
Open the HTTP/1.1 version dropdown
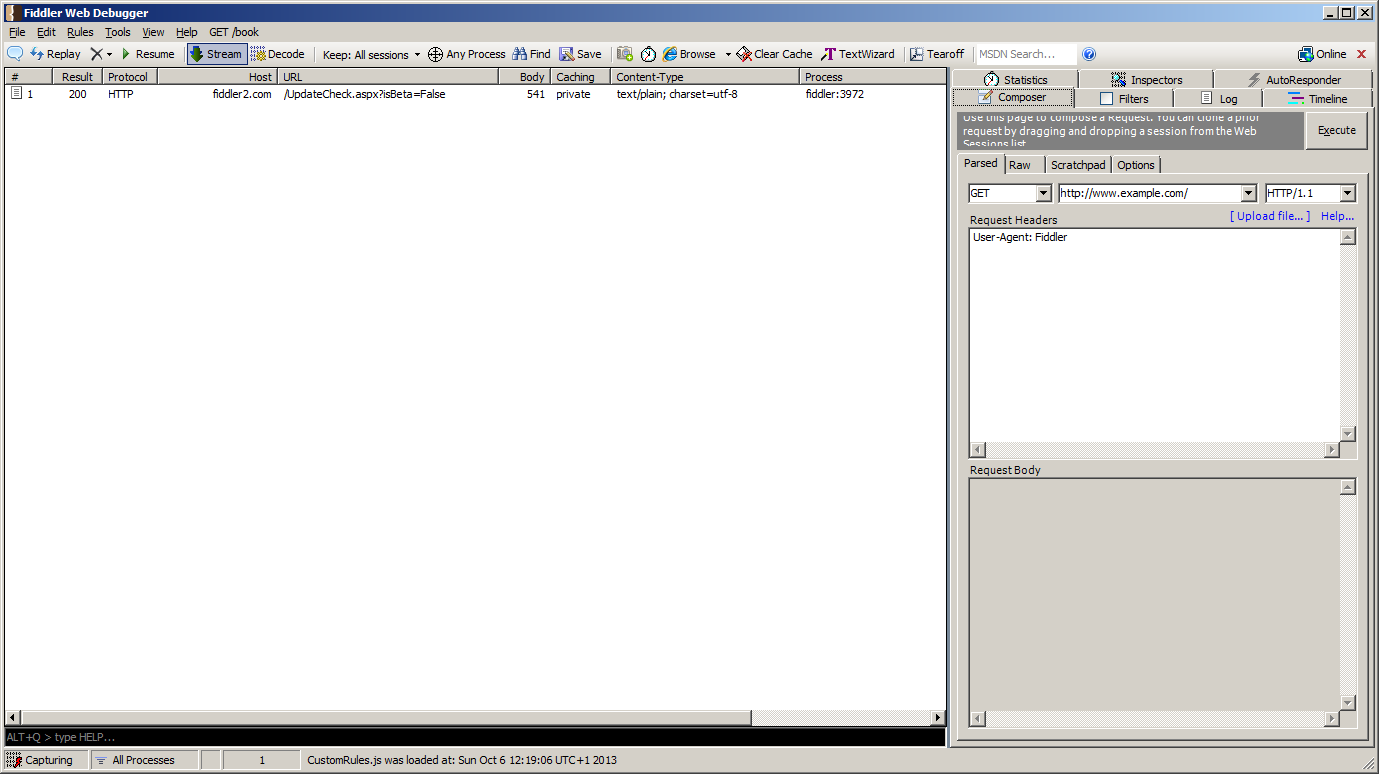pos(1347,193)
